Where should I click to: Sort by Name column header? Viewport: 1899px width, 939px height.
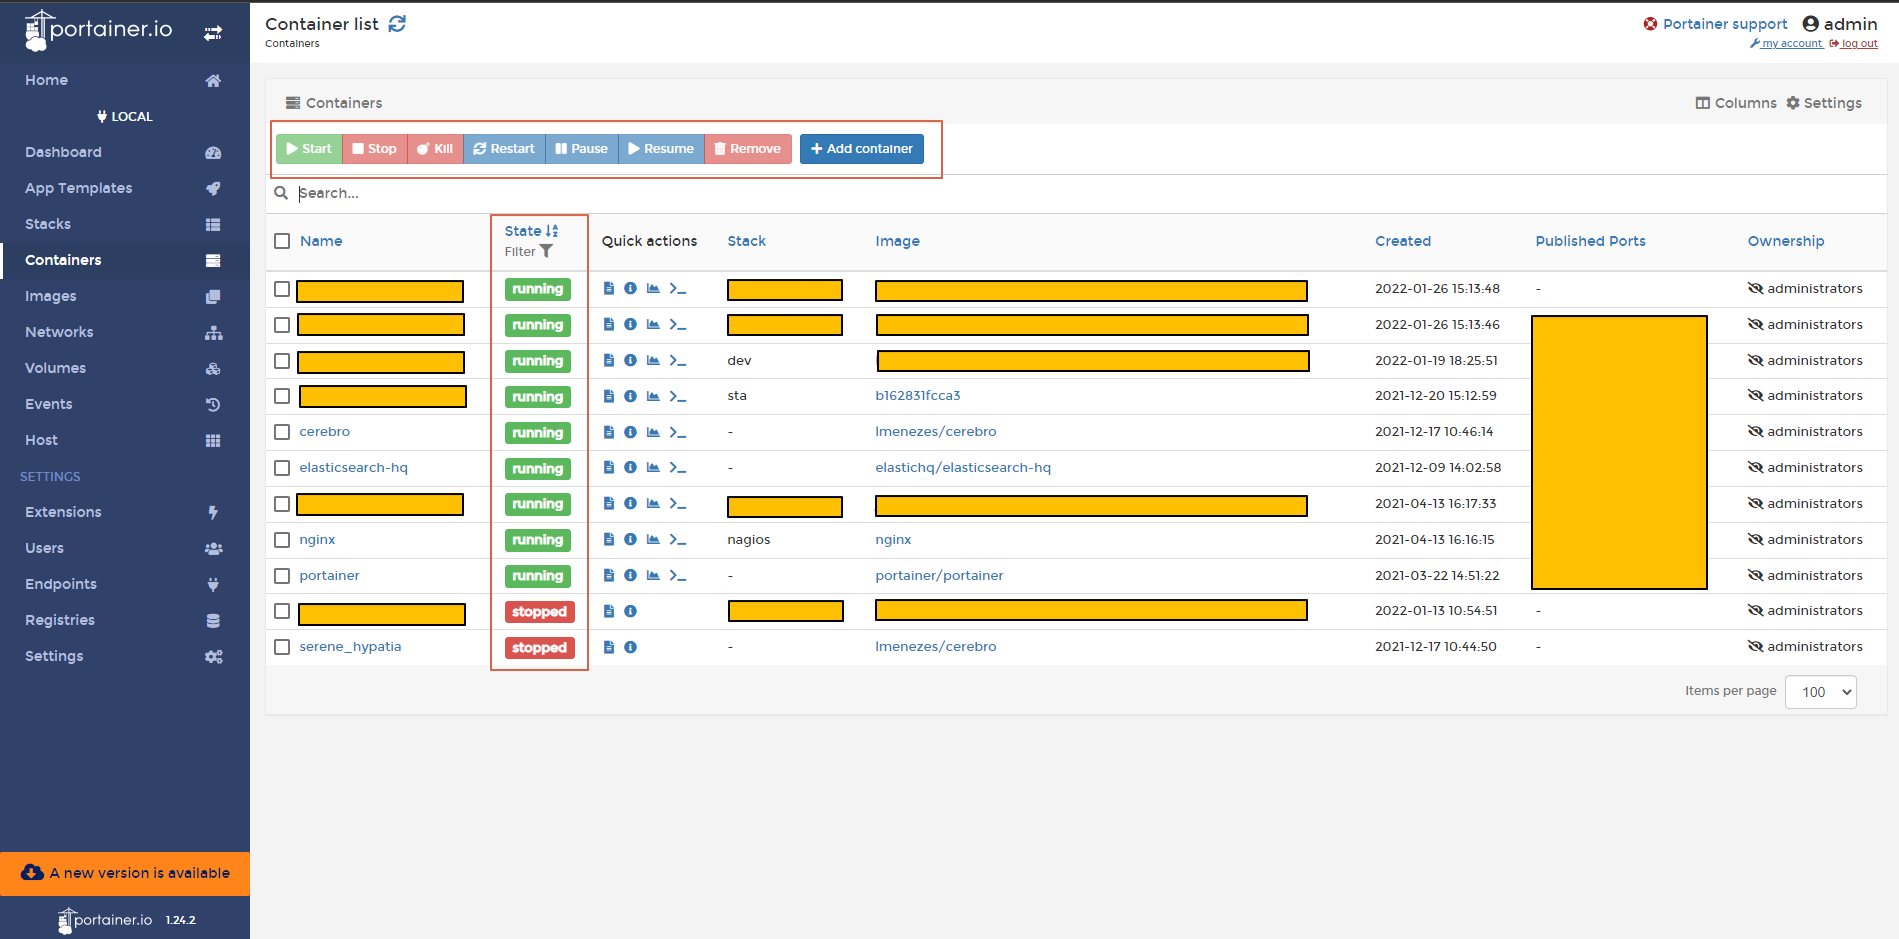(x=321, y=241)
